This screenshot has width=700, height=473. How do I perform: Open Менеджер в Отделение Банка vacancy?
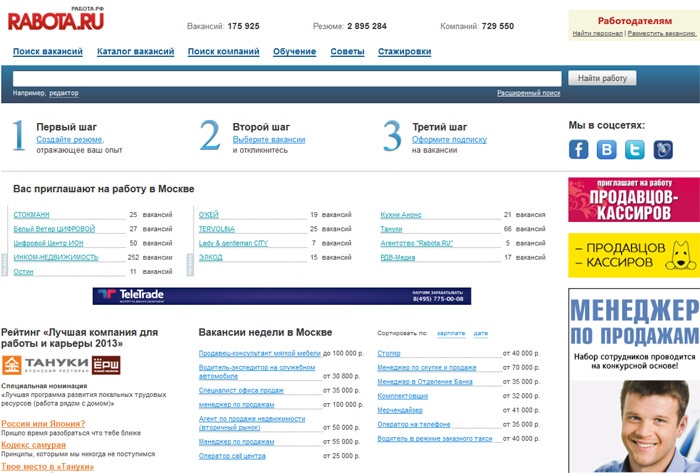(x=425, y=382)
